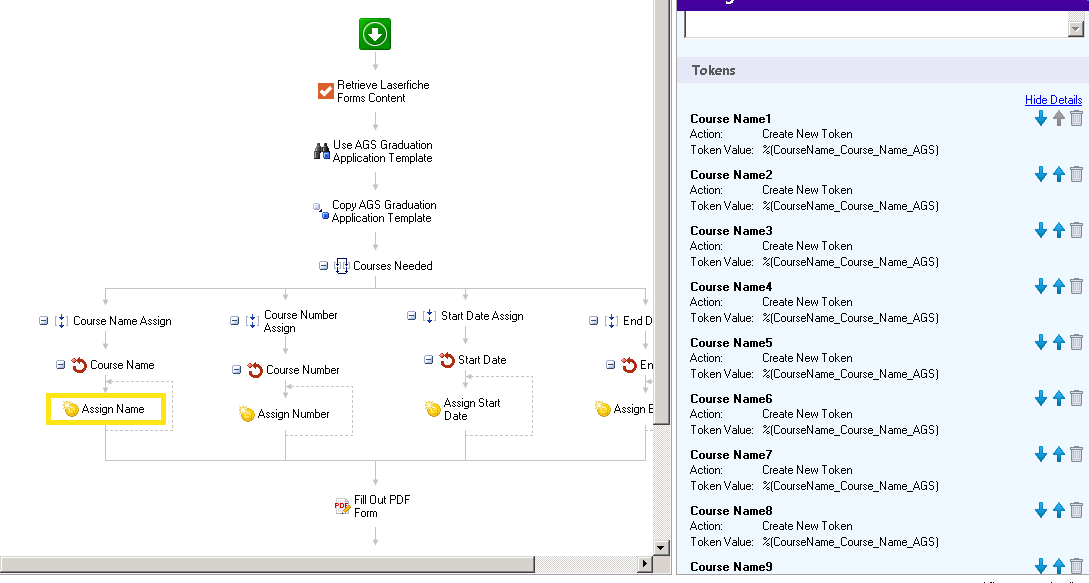This screenshot has width=1089, height=583.
Task: Select the Copy AGS Graduation Application Template icon
Action: [x=321, y=211]
